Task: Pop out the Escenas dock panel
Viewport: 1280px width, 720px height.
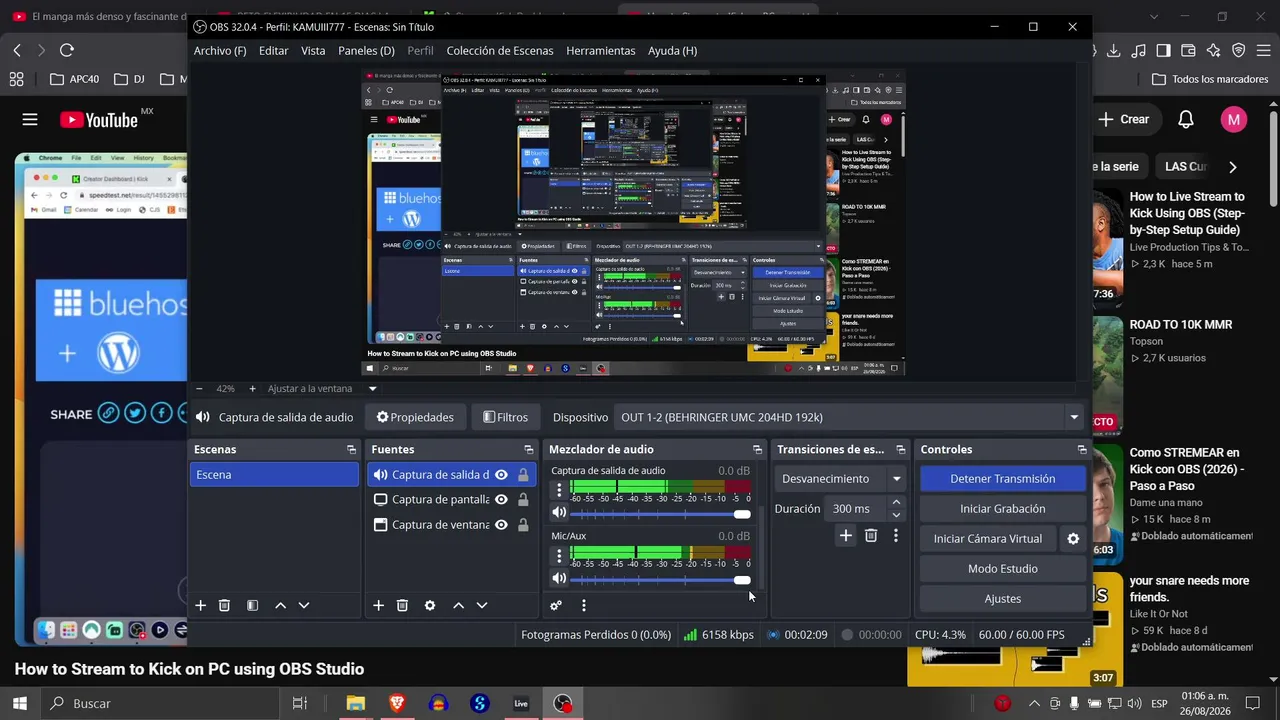Action: (351, 450)
